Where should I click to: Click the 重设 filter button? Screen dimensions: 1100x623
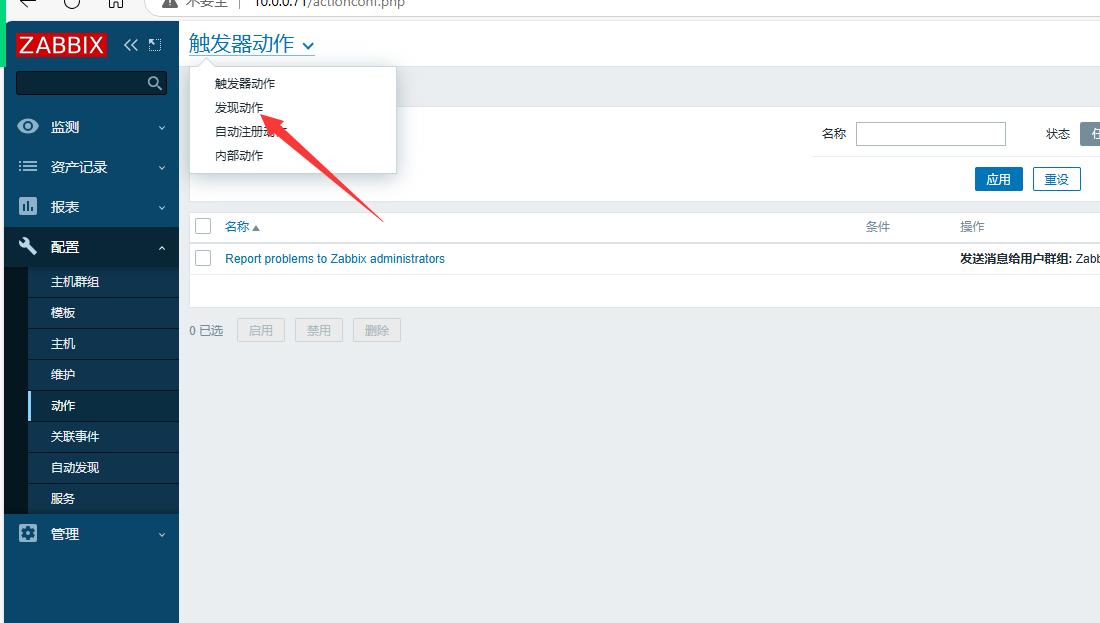tap(1057, 179)
